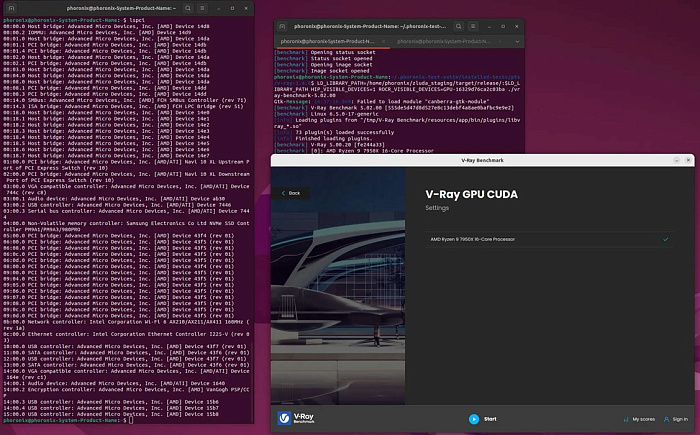Open hamburger menu of lspci terminal
Screen dimensions: 700x435
[202, 8]
